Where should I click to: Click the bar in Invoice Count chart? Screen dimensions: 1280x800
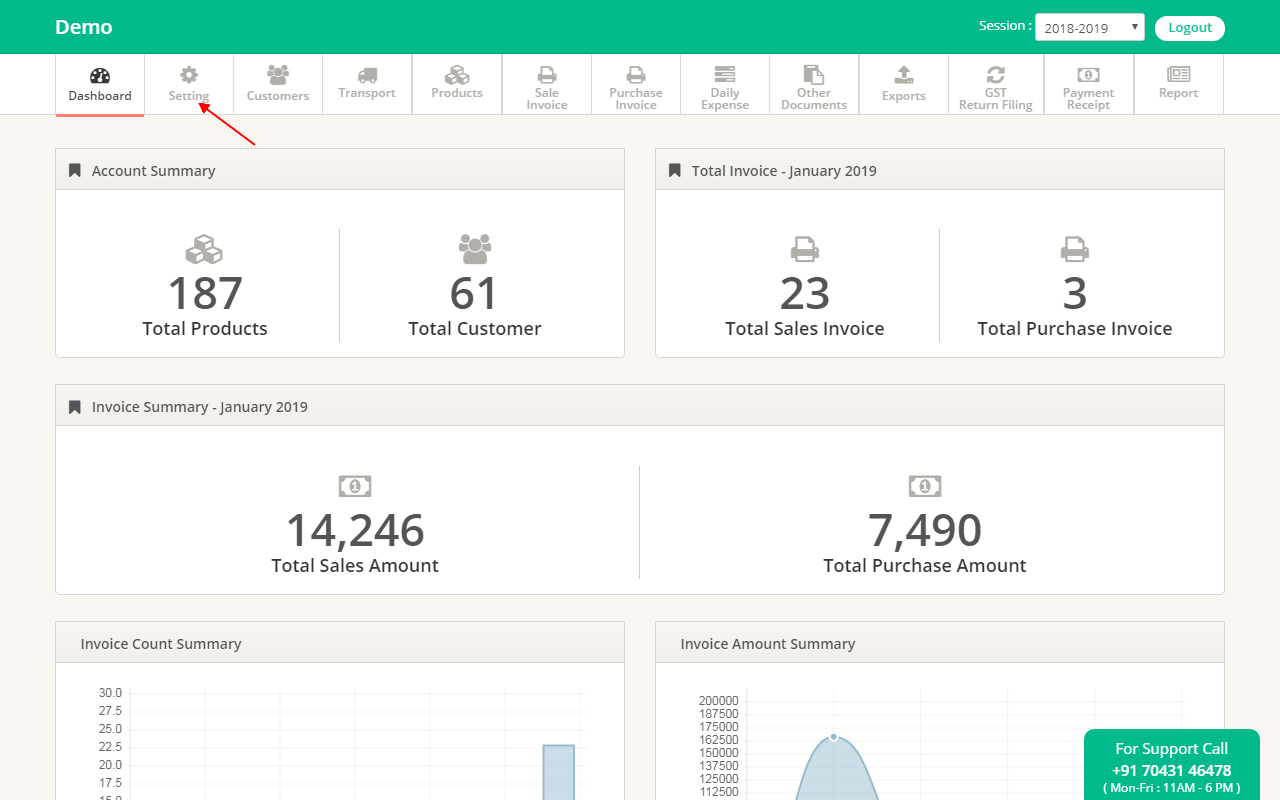559,772
